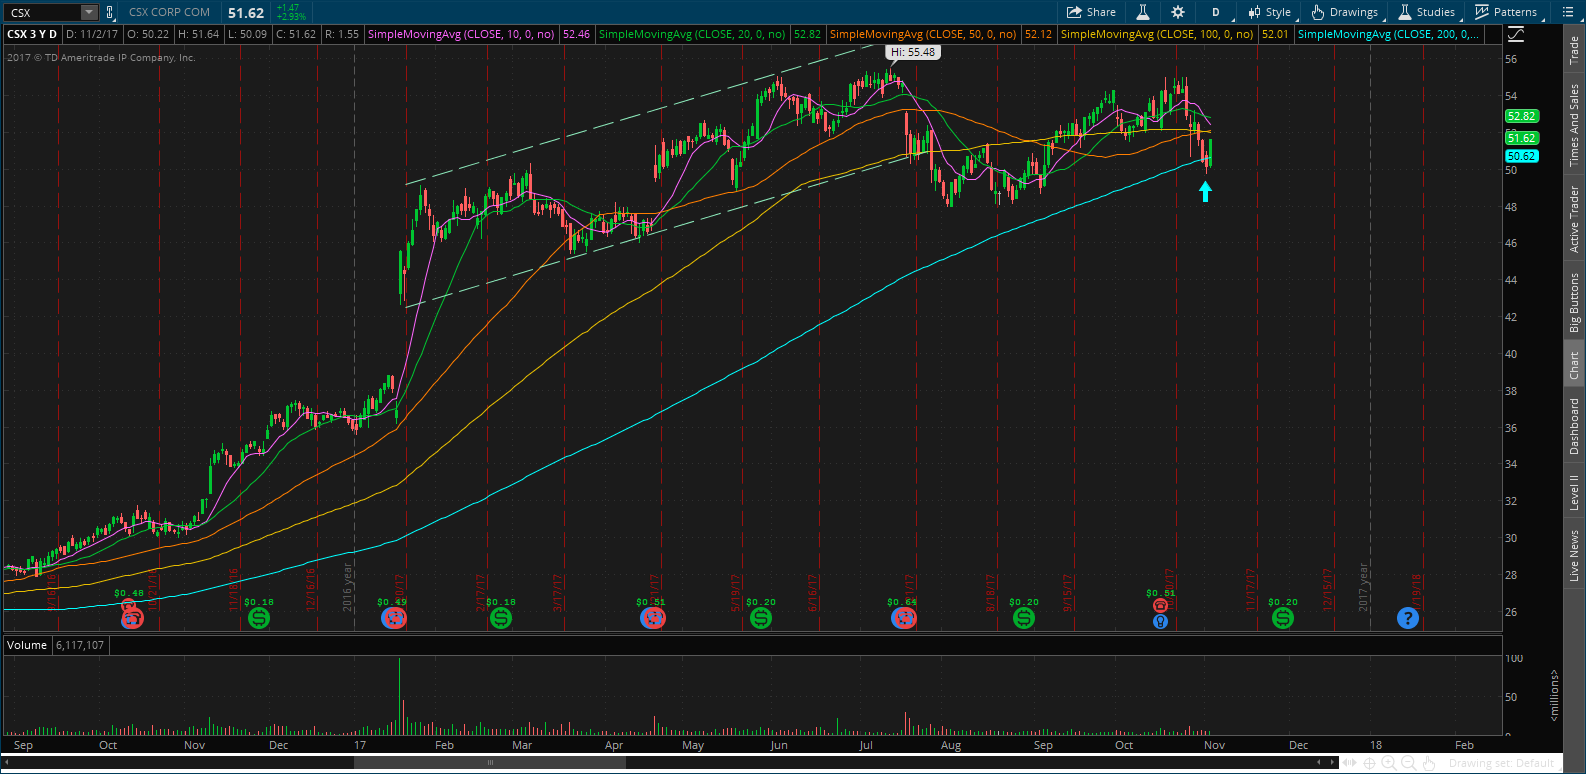Screen dimensions: 1586x774
Task: Open Times And Sales sidebar tab
Action: click(x=1574, y=125)
